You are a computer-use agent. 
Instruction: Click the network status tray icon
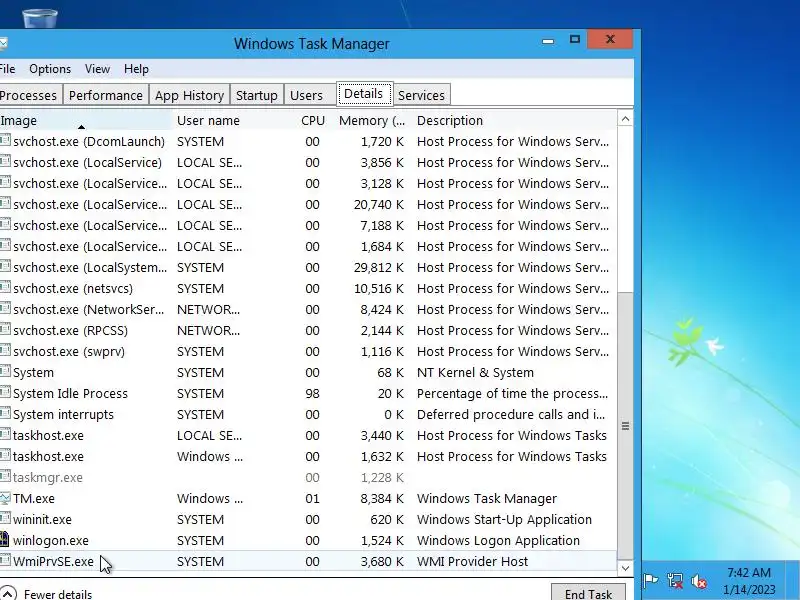(x=675, y=581)
